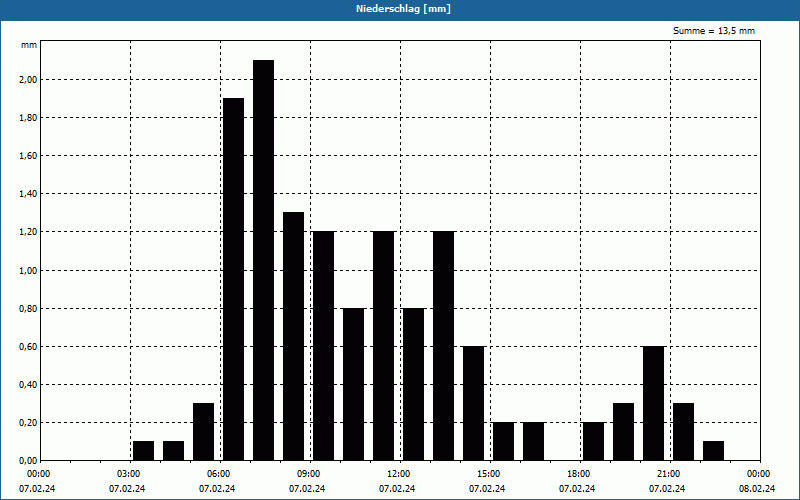Click the 21:00 time label

click(670, 474)
